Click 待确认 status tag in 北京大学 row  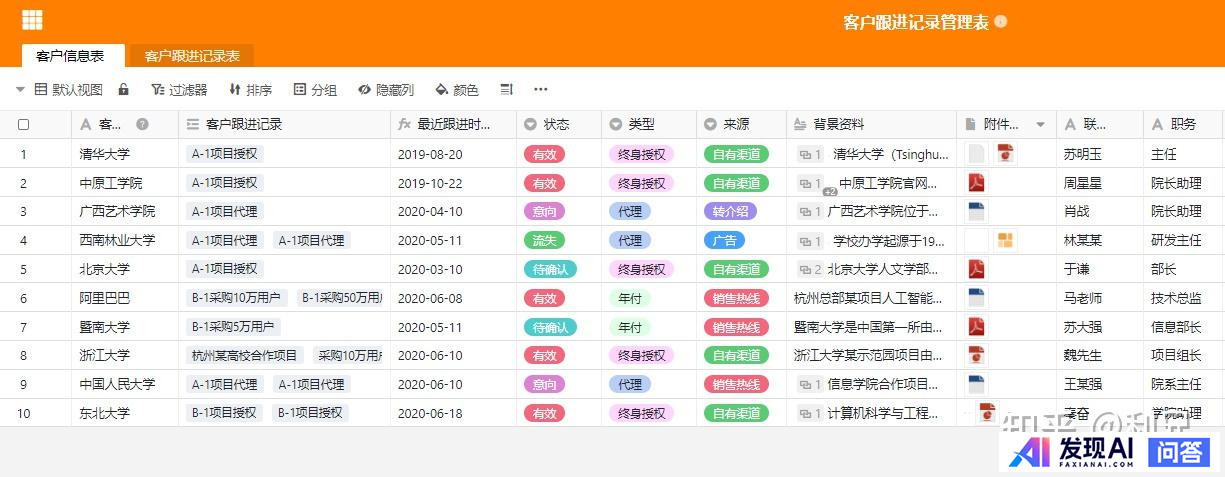[x=550, y=269]
